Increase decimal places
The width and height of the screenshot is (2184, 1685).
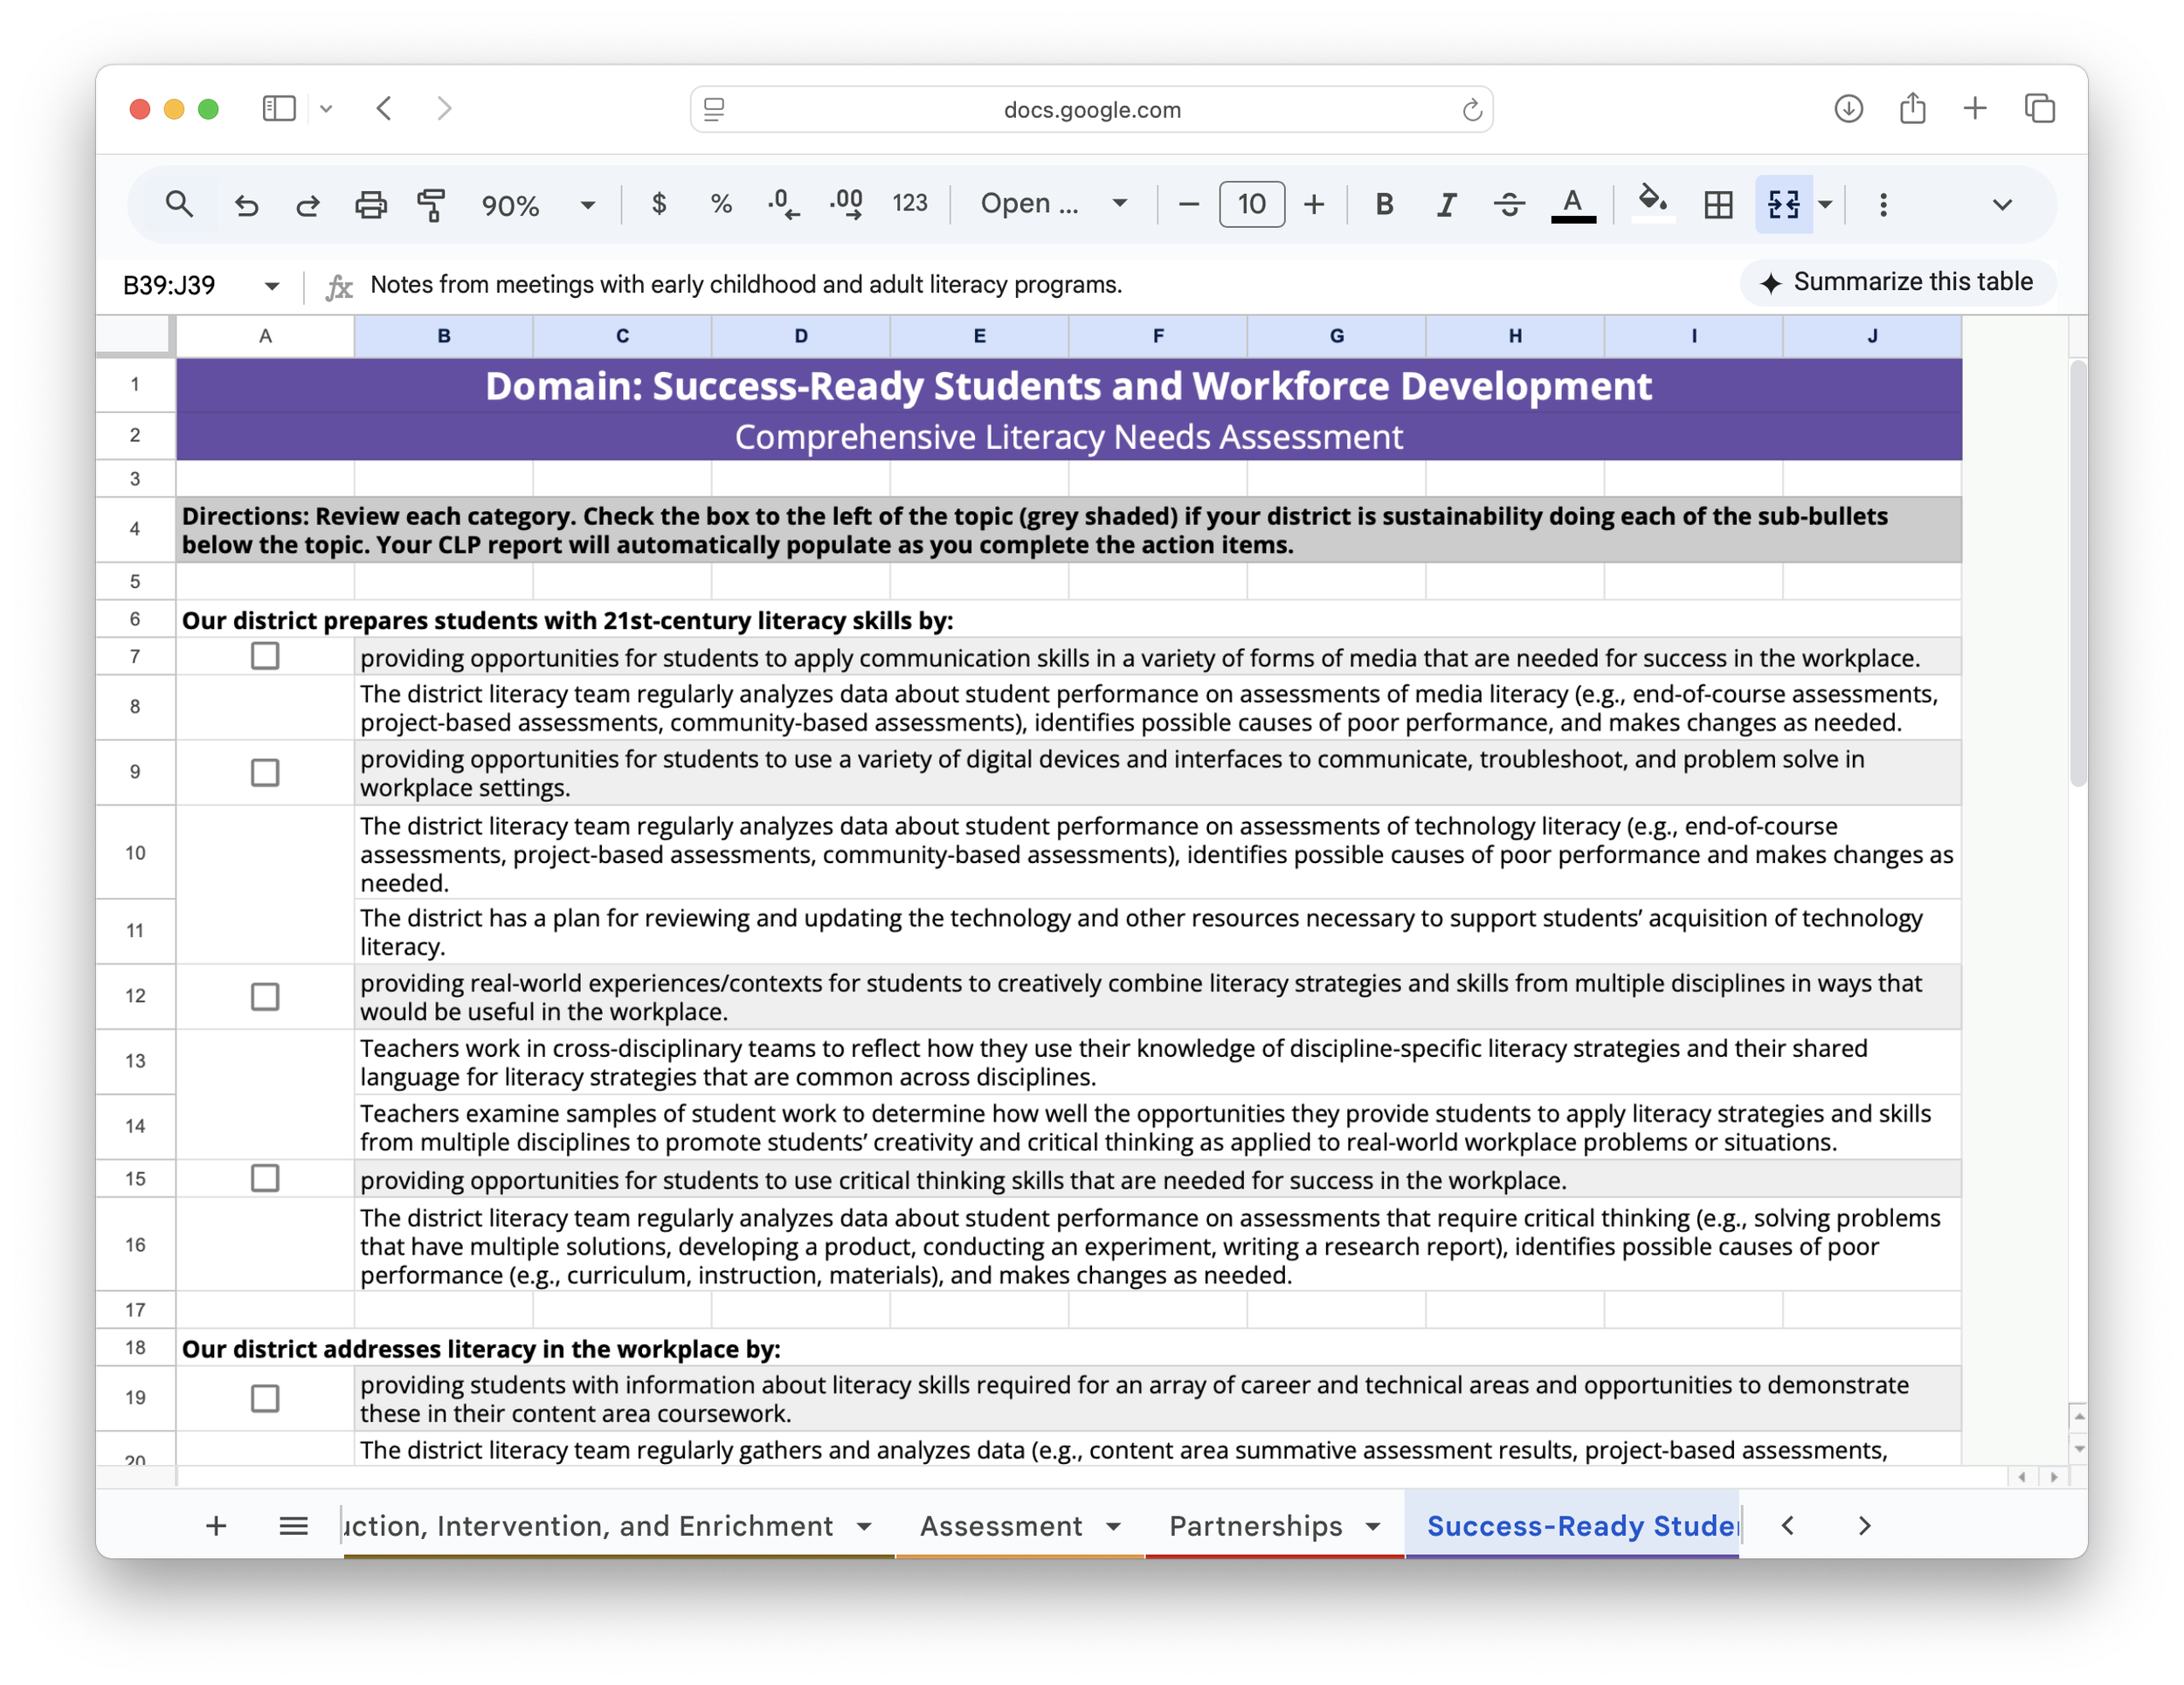coord(846,204)
